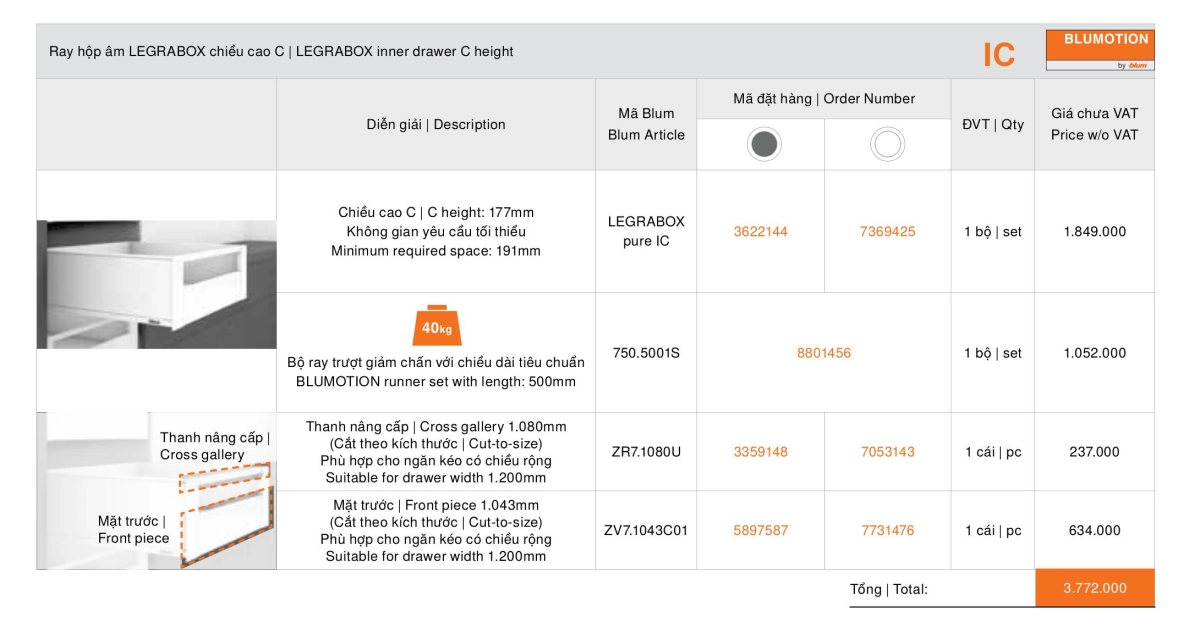Click article code ZV7.1043C01

(646, 531)
